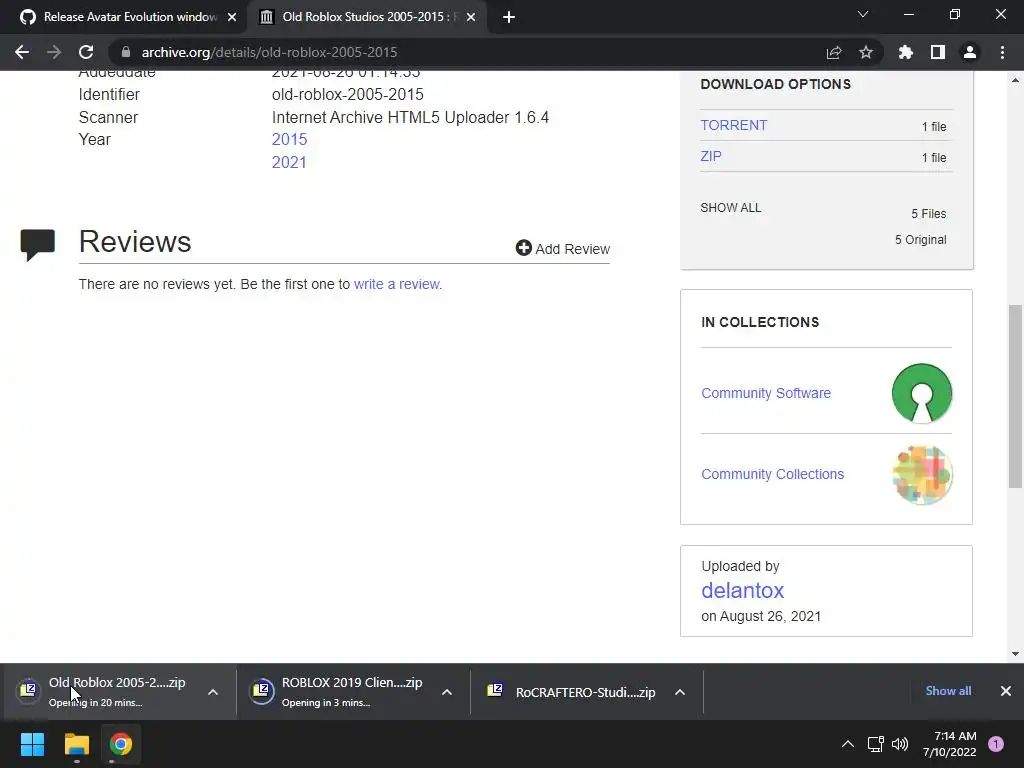Share this page via share icon
The width and height of the screenshot is (1024, 768).
point(834,52)
